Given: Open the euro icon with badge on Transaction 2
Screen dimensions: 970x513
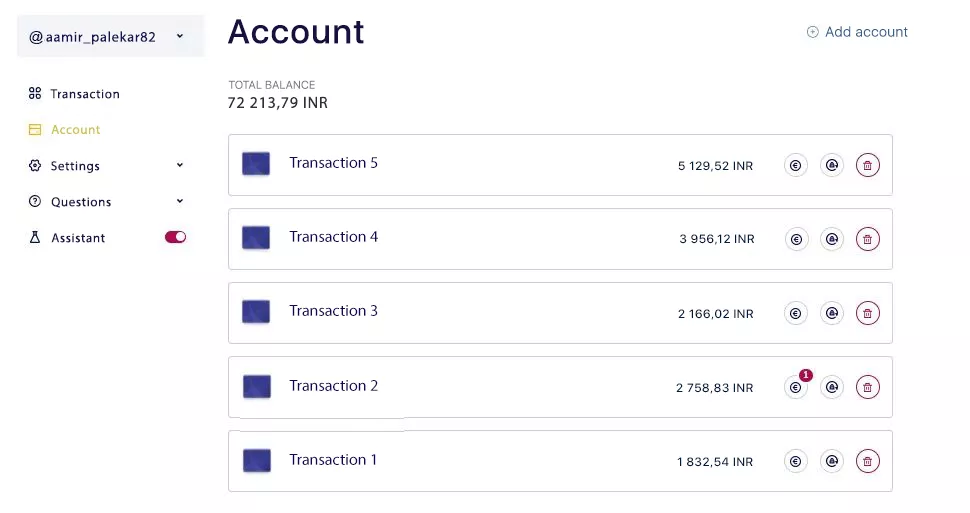Looking at the screenshot, I should click(796, 388).
